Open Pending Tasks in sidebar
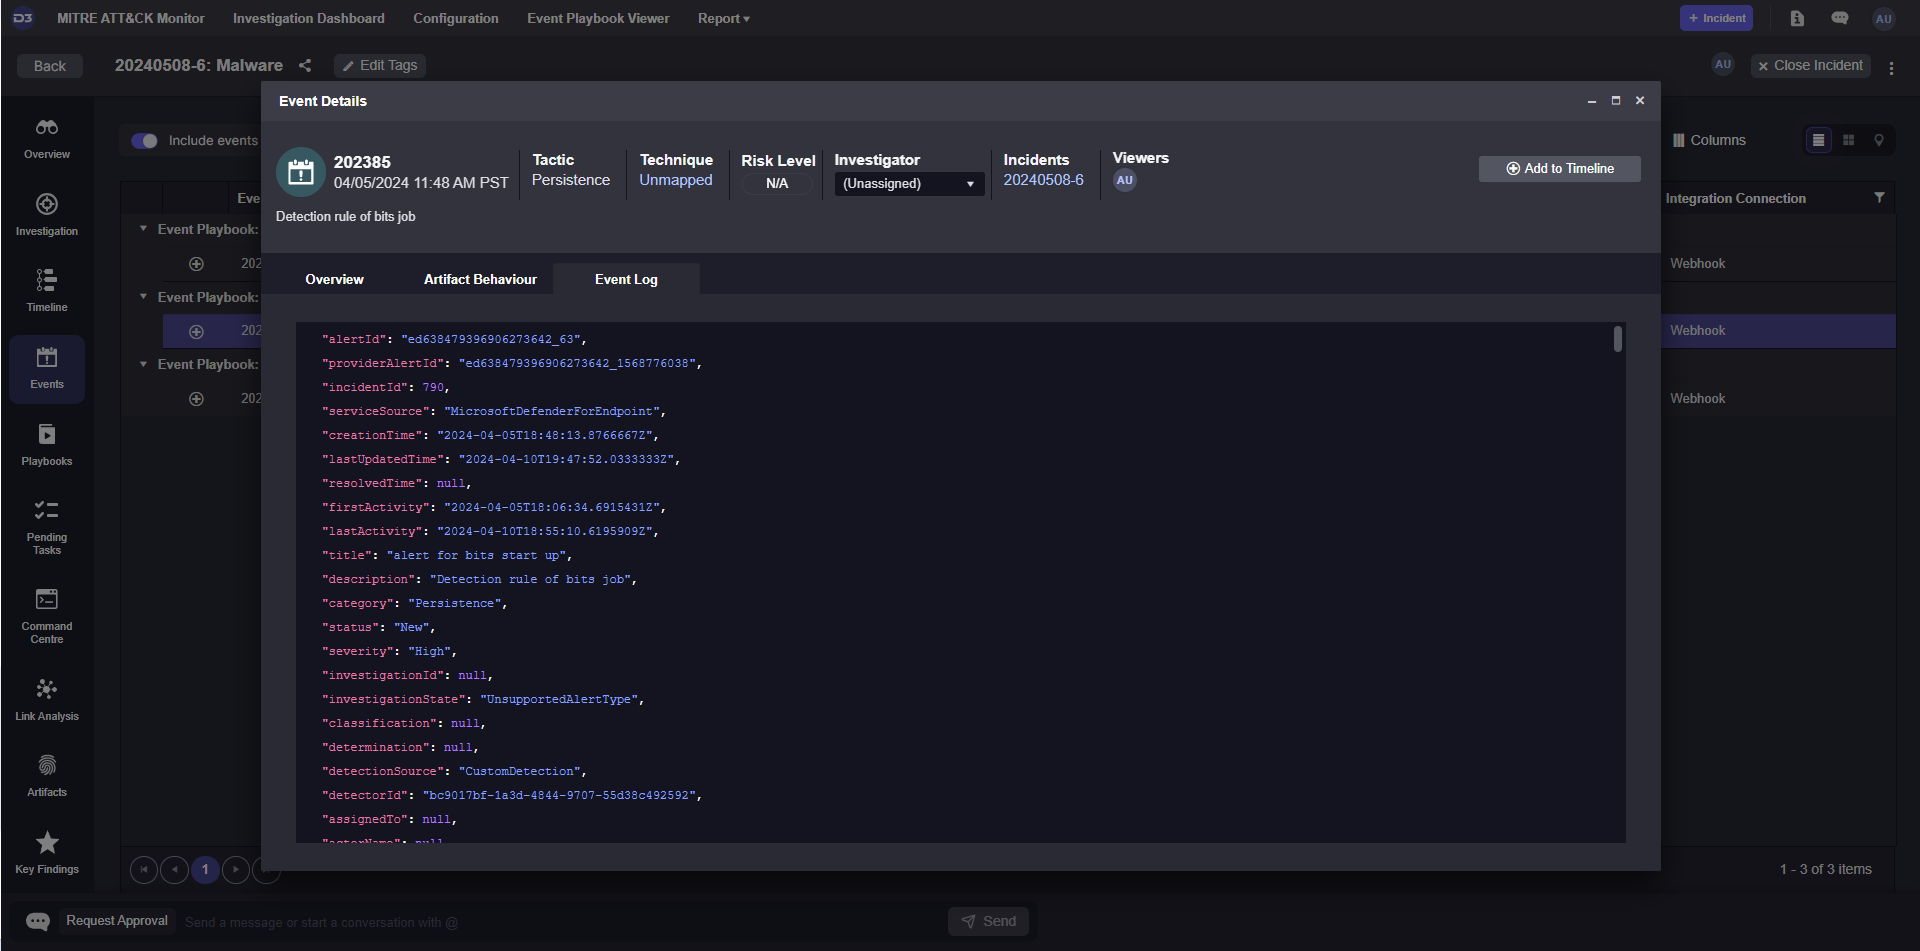The width and height of the screenshot is (1920, 951). (x=47, y=528)
